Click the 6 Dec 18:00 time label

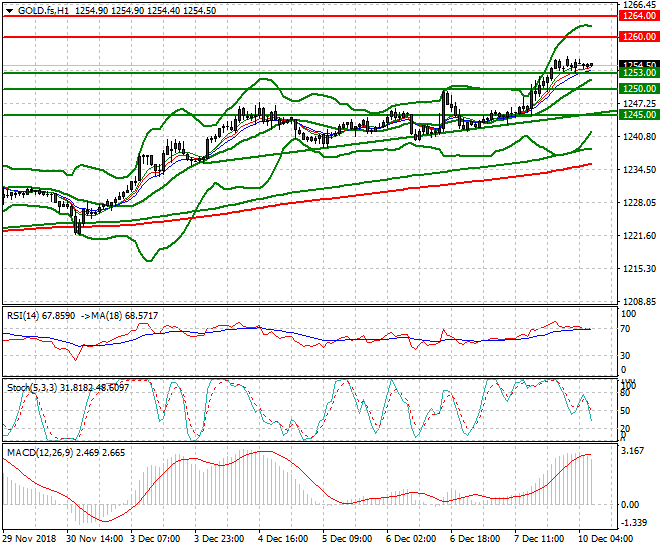[x=475, y=539]
